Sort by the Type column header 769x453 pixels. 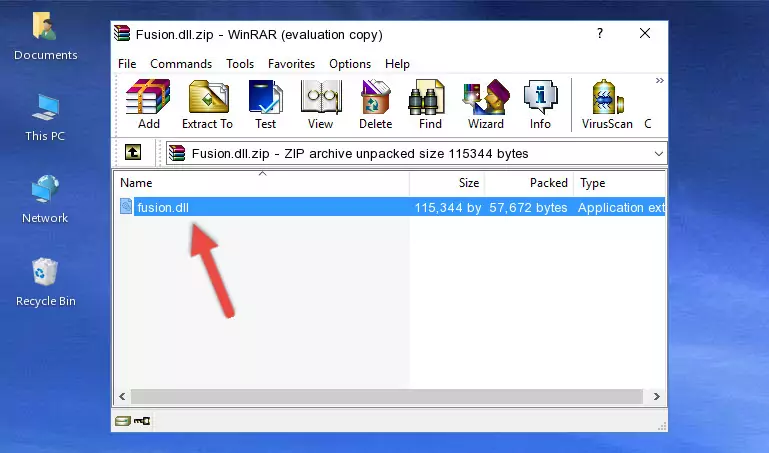620,183
